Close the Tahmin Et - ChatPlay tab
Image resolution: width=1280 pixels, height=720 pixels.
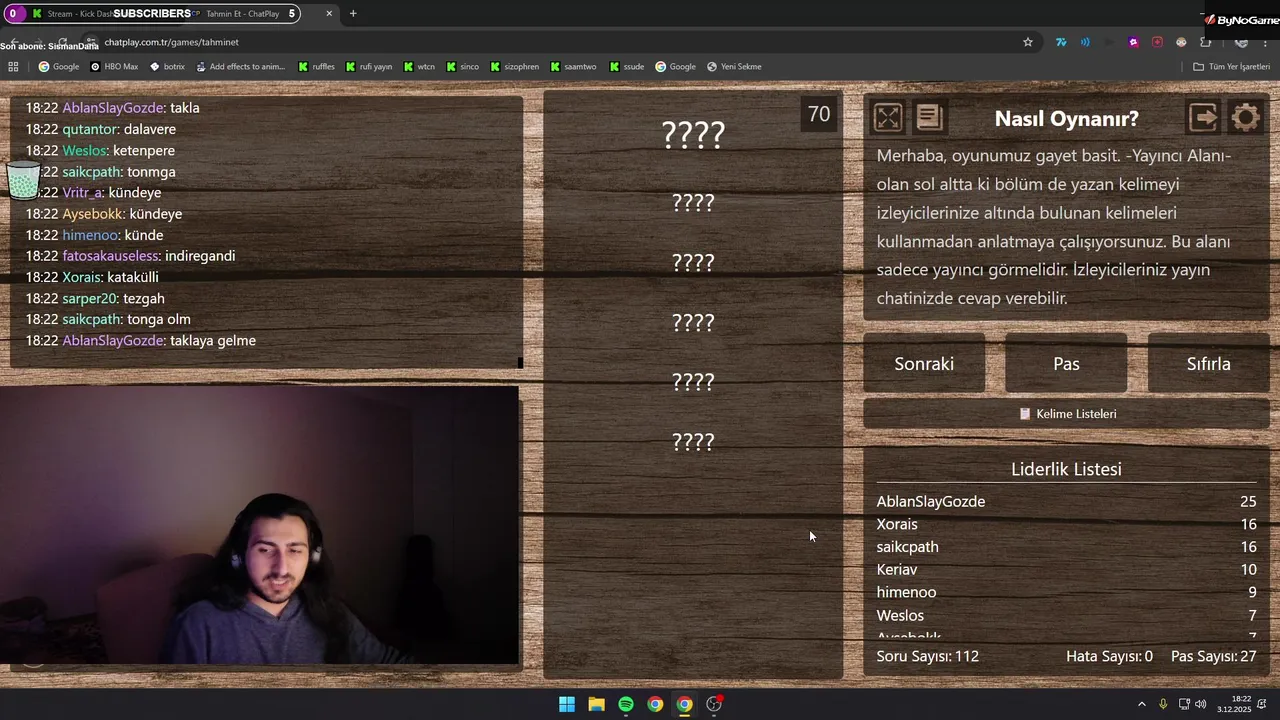329,13
